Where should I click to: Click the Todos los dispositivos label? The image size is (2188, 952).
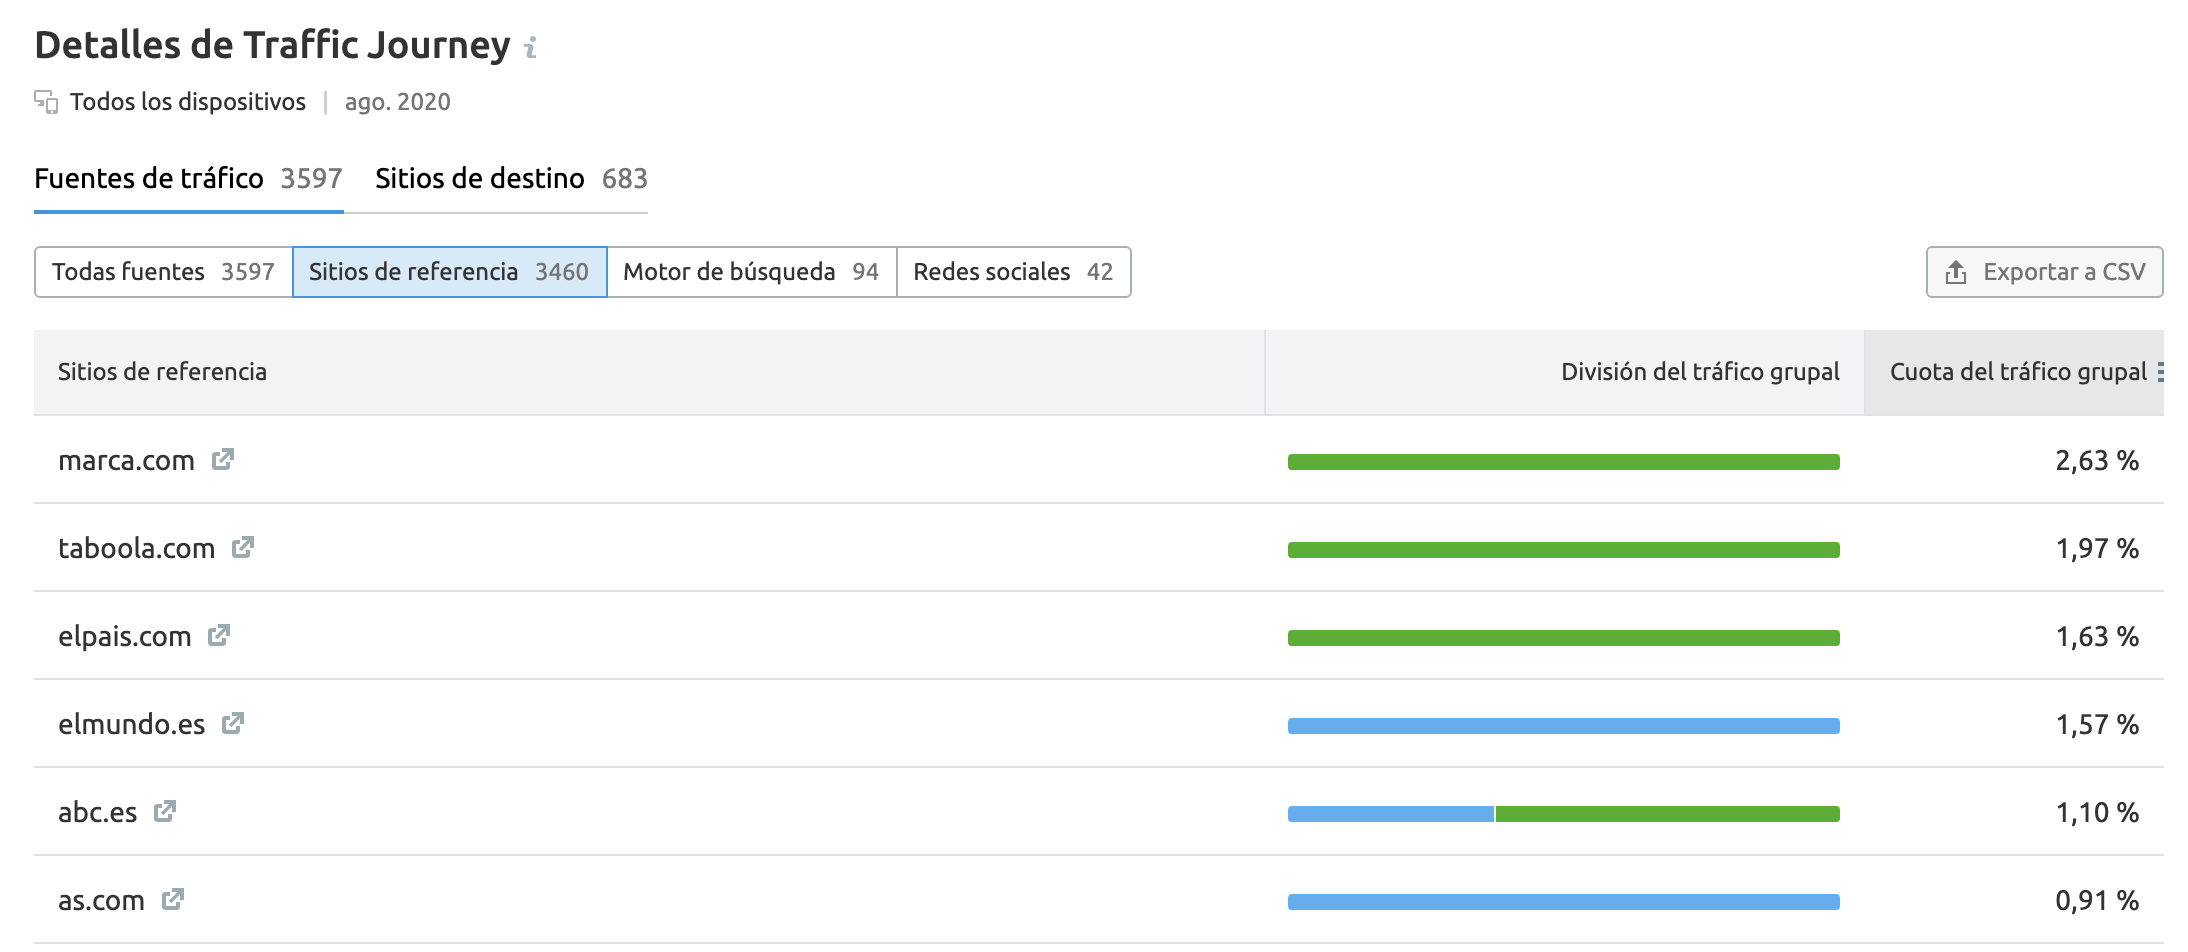(188, 102)
